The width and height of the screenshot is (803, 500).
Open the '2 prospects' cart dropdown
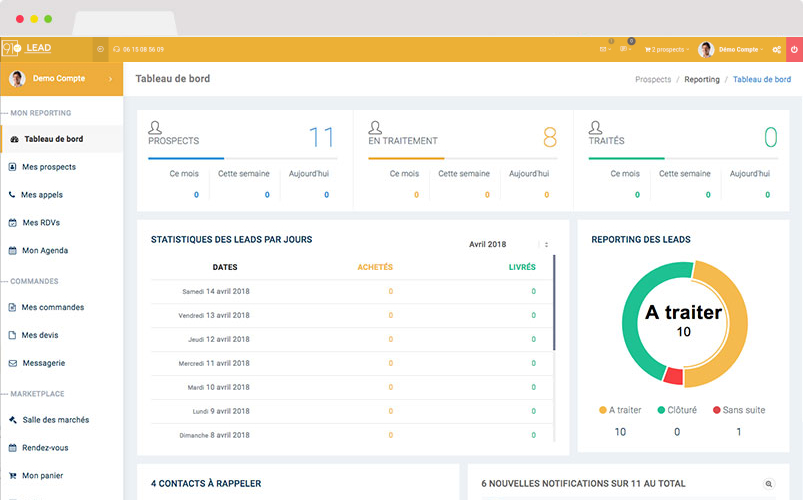(x=667, y=49)
